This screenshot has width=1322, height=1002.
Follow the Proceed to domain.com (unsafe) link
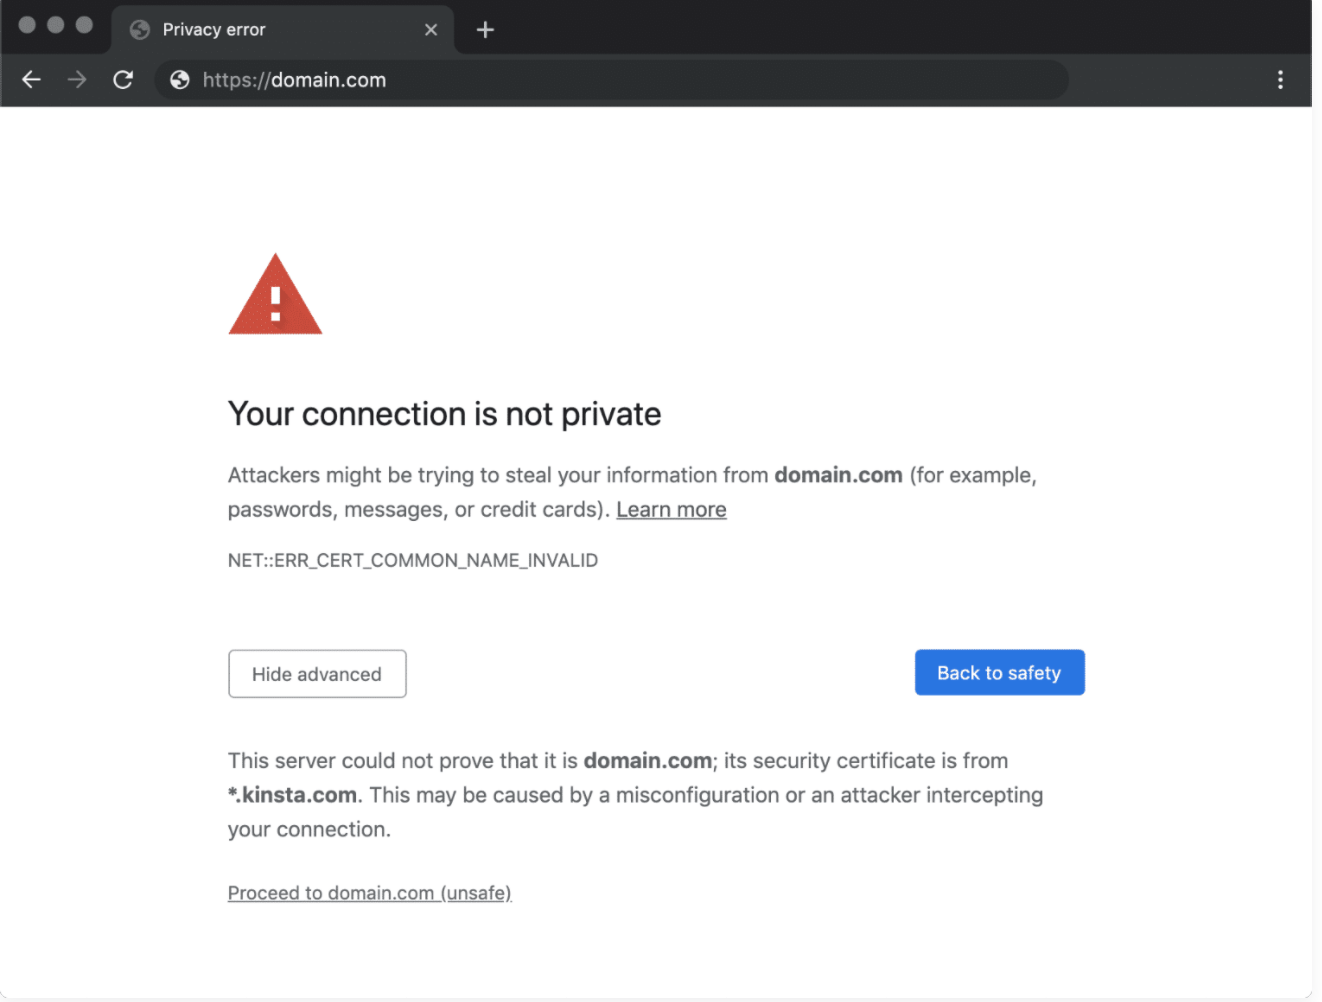point(370,893)
